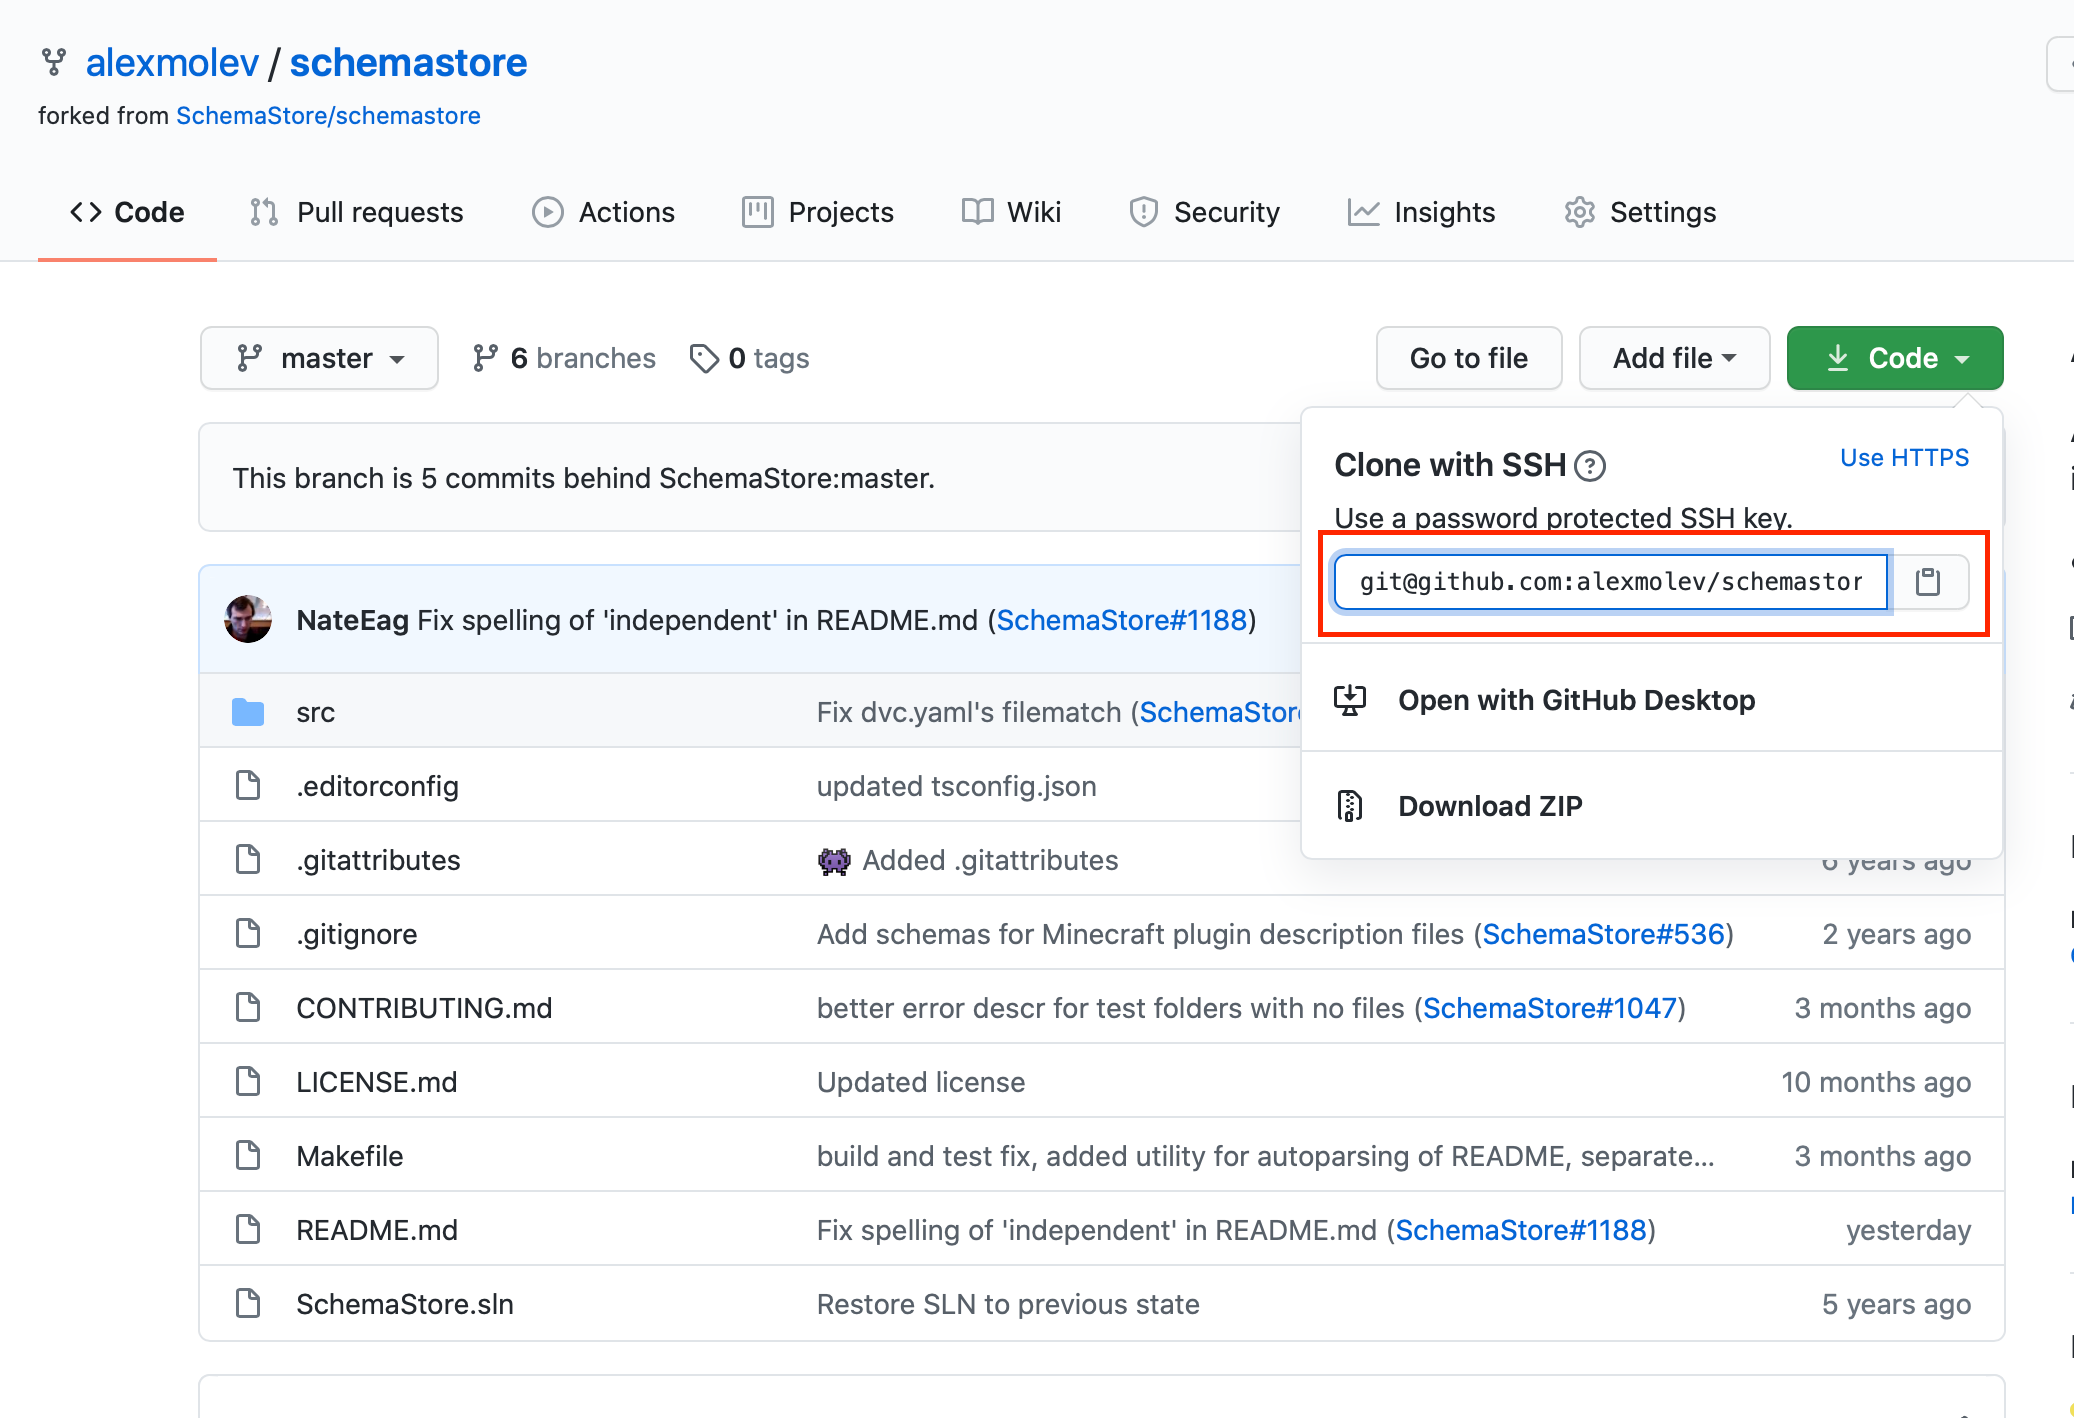Toggle the green Code dropdown button
Image resolution: width=2074 pixels, height=1418 pixels.
pyautogui.click(x=1895, y=358)
